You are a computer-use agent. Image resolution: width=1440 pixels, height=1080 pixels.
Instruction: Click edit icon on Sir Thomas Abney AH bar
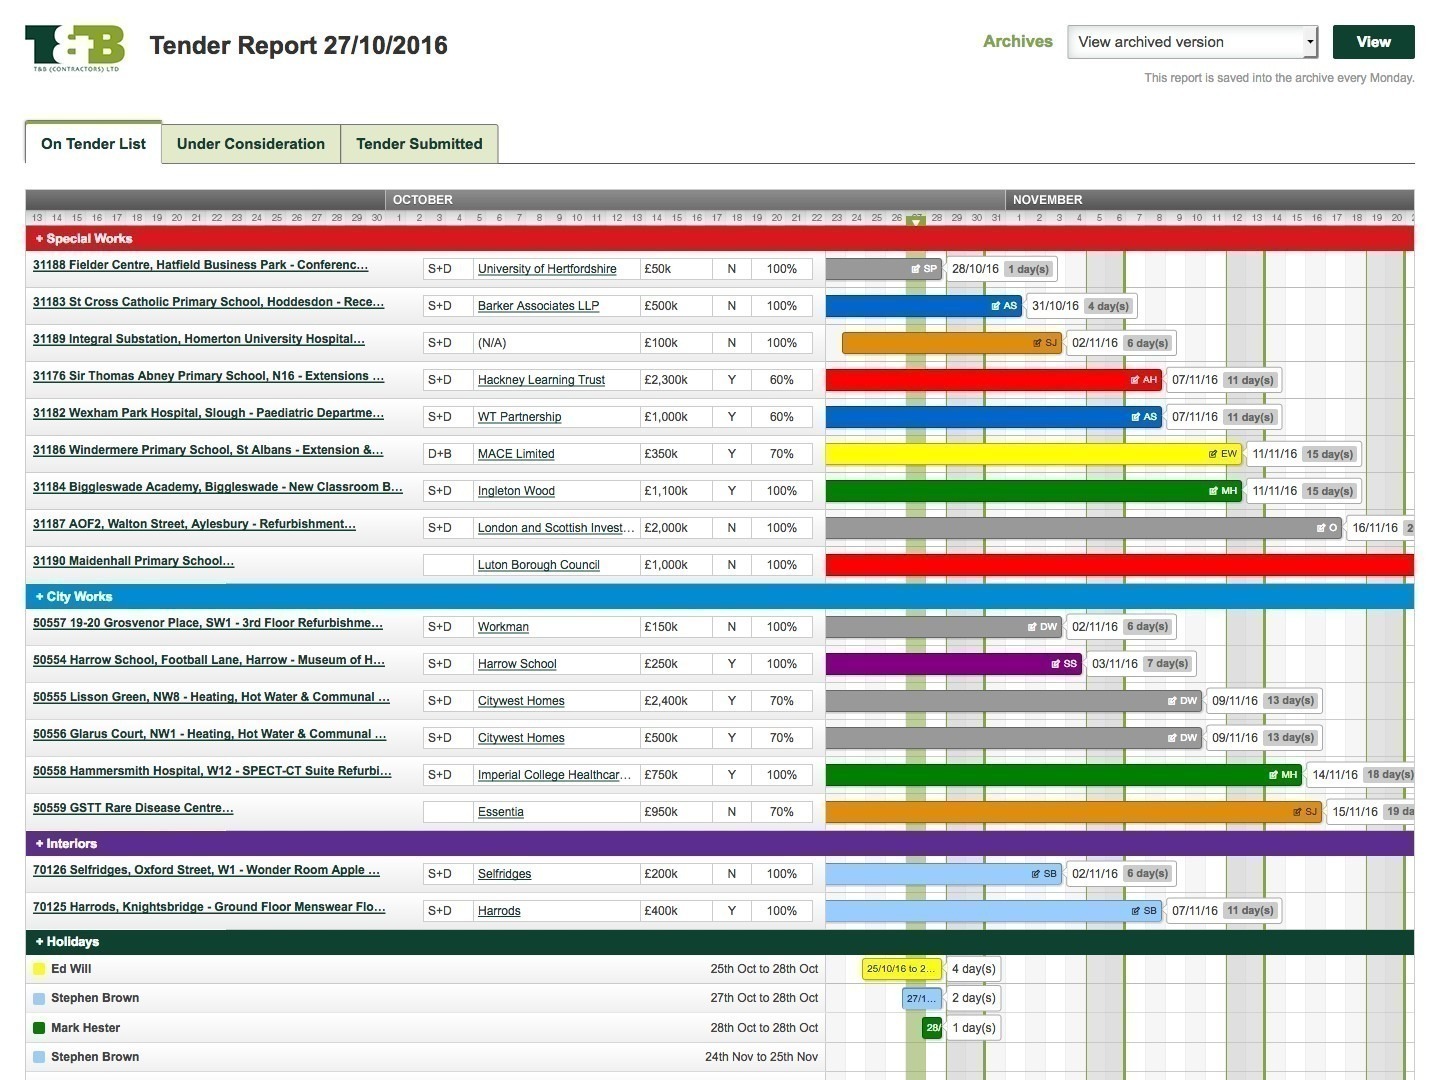pyautogui.click(x=1135, y=380)
